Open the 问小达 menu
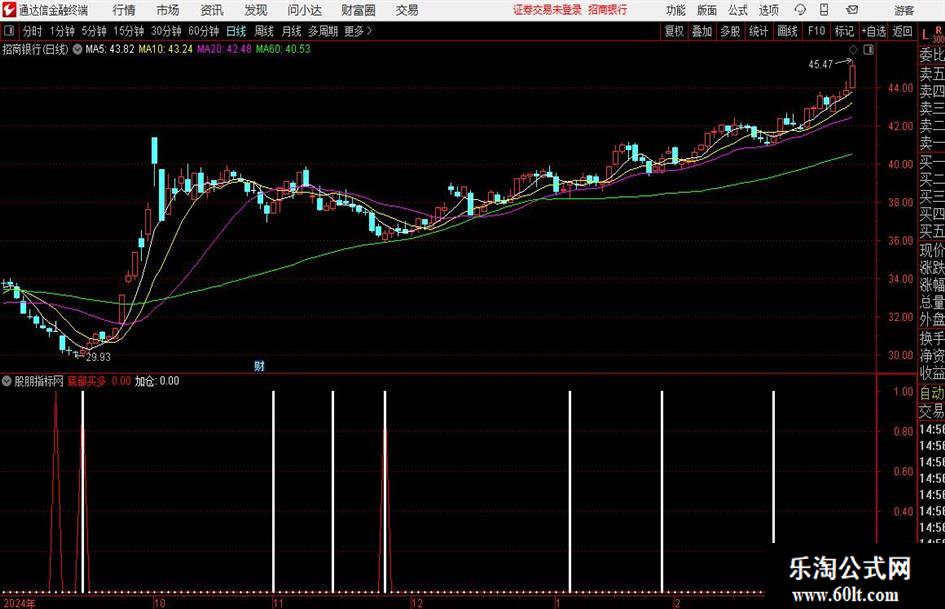 click(304, 10)
